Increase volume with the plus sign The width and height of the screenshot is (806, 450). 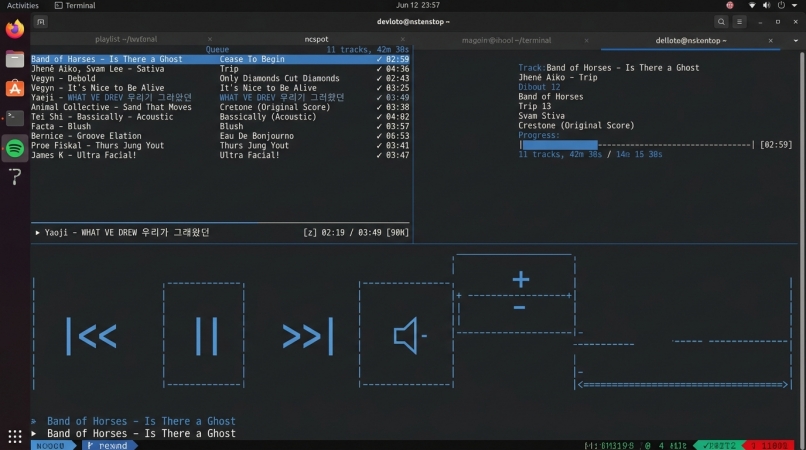coord(521,279)
